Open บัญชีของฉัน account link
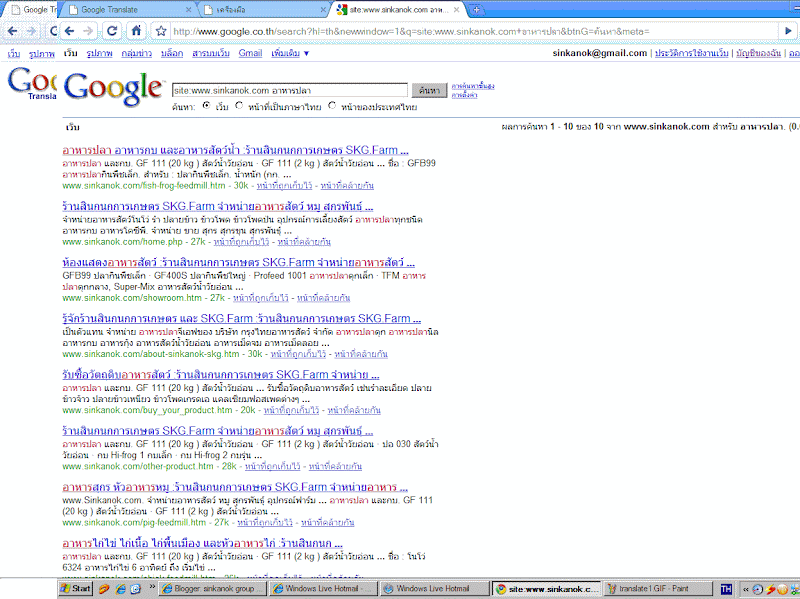800x599 pixels. pyautogui.click(x=758, y=53)
